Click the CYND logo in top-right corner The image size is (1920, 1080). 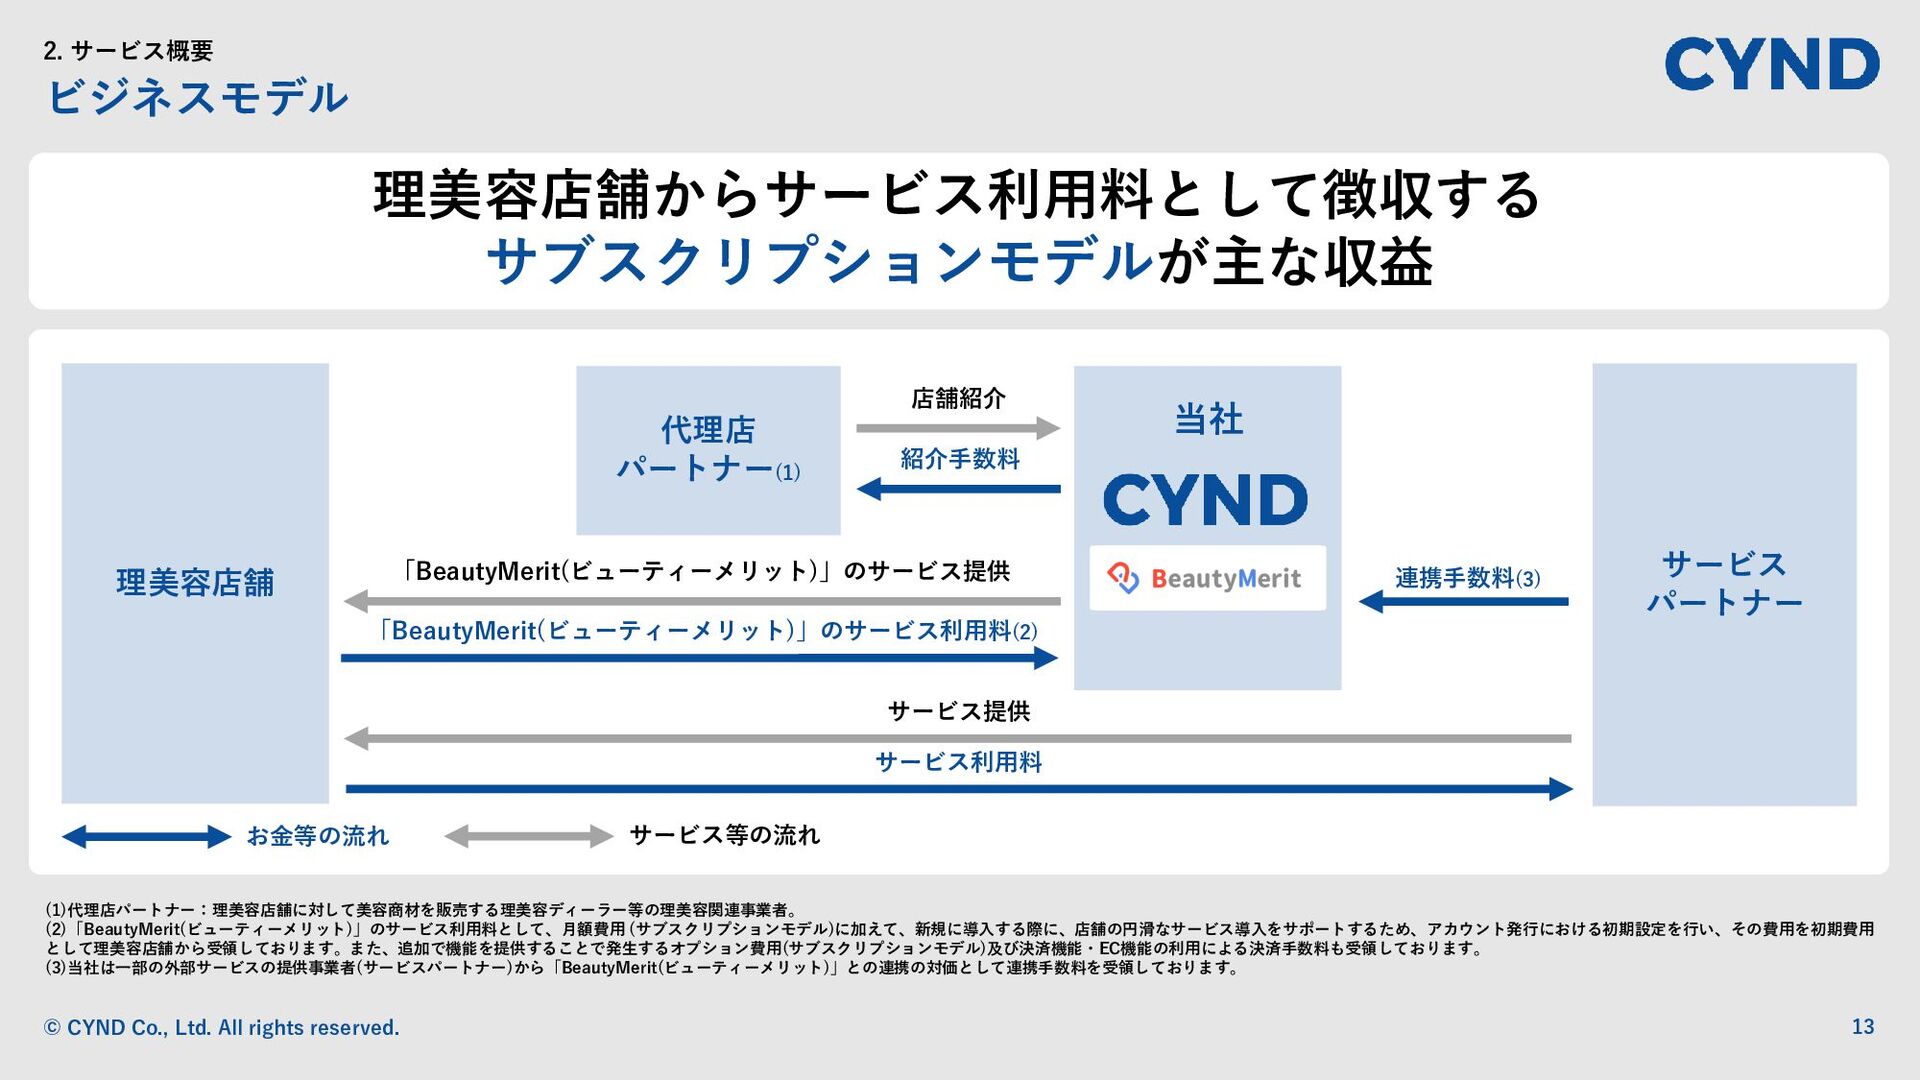[x=1771, y=64]
